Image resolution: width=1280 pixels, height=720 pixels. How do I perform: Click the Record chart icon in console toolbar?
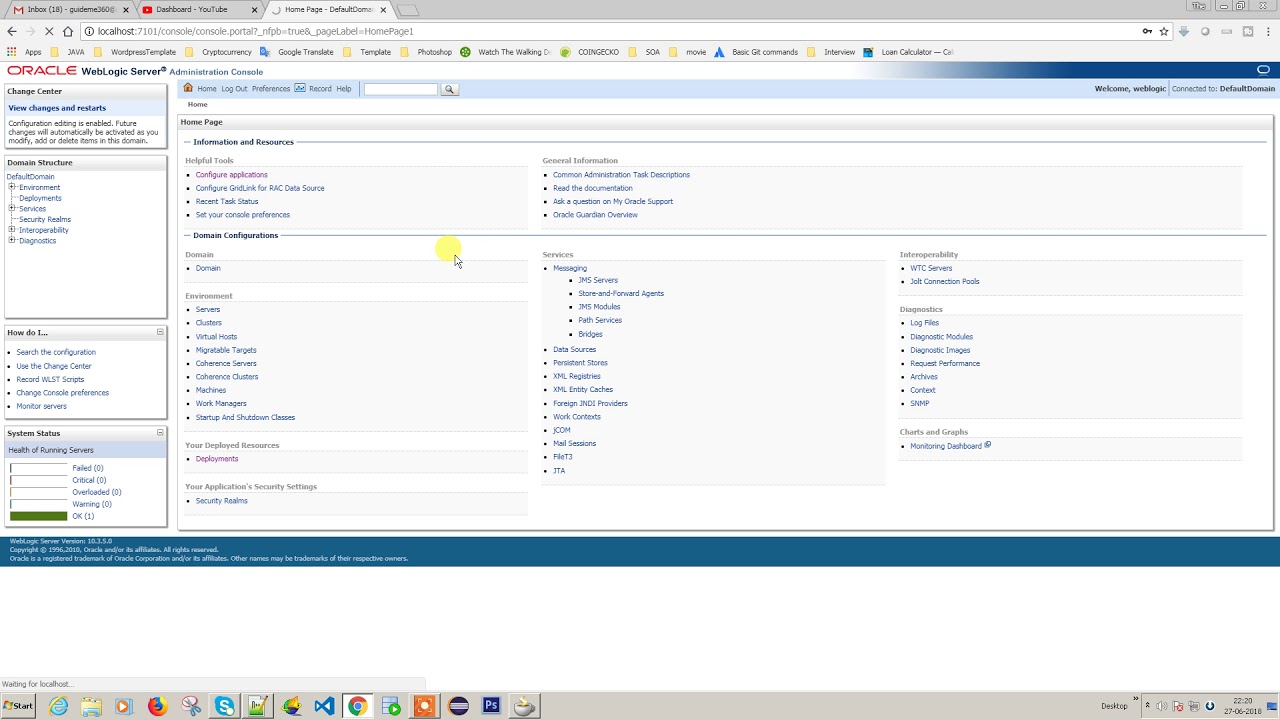(300, 88)
